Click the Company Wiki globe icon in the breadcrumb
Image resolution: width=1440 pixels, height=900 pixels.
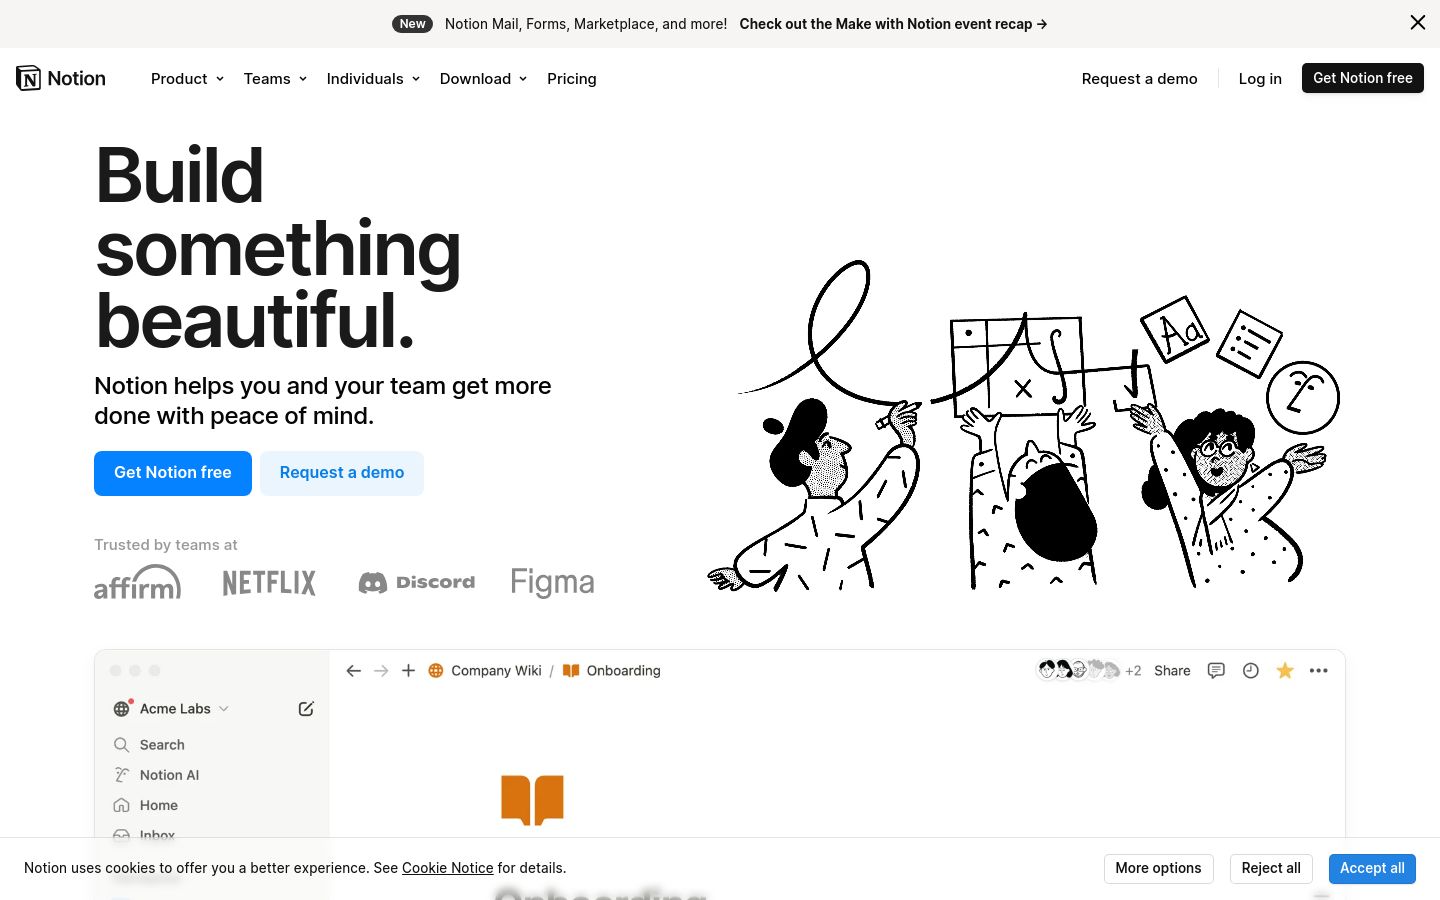[x=436, y=671]
